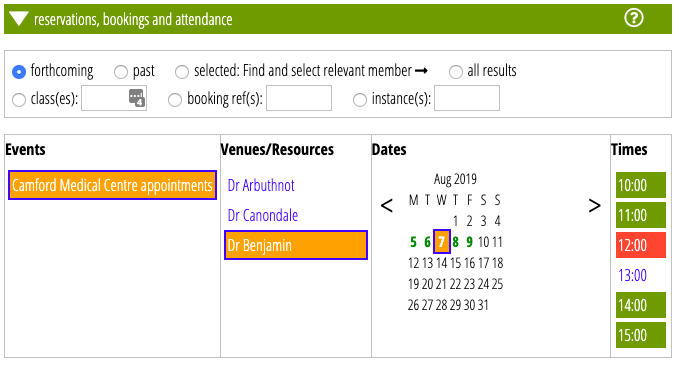Screen dimensions: 679x367
Task: Click the instance(s) input box
Action: click(x=467, y=98)
